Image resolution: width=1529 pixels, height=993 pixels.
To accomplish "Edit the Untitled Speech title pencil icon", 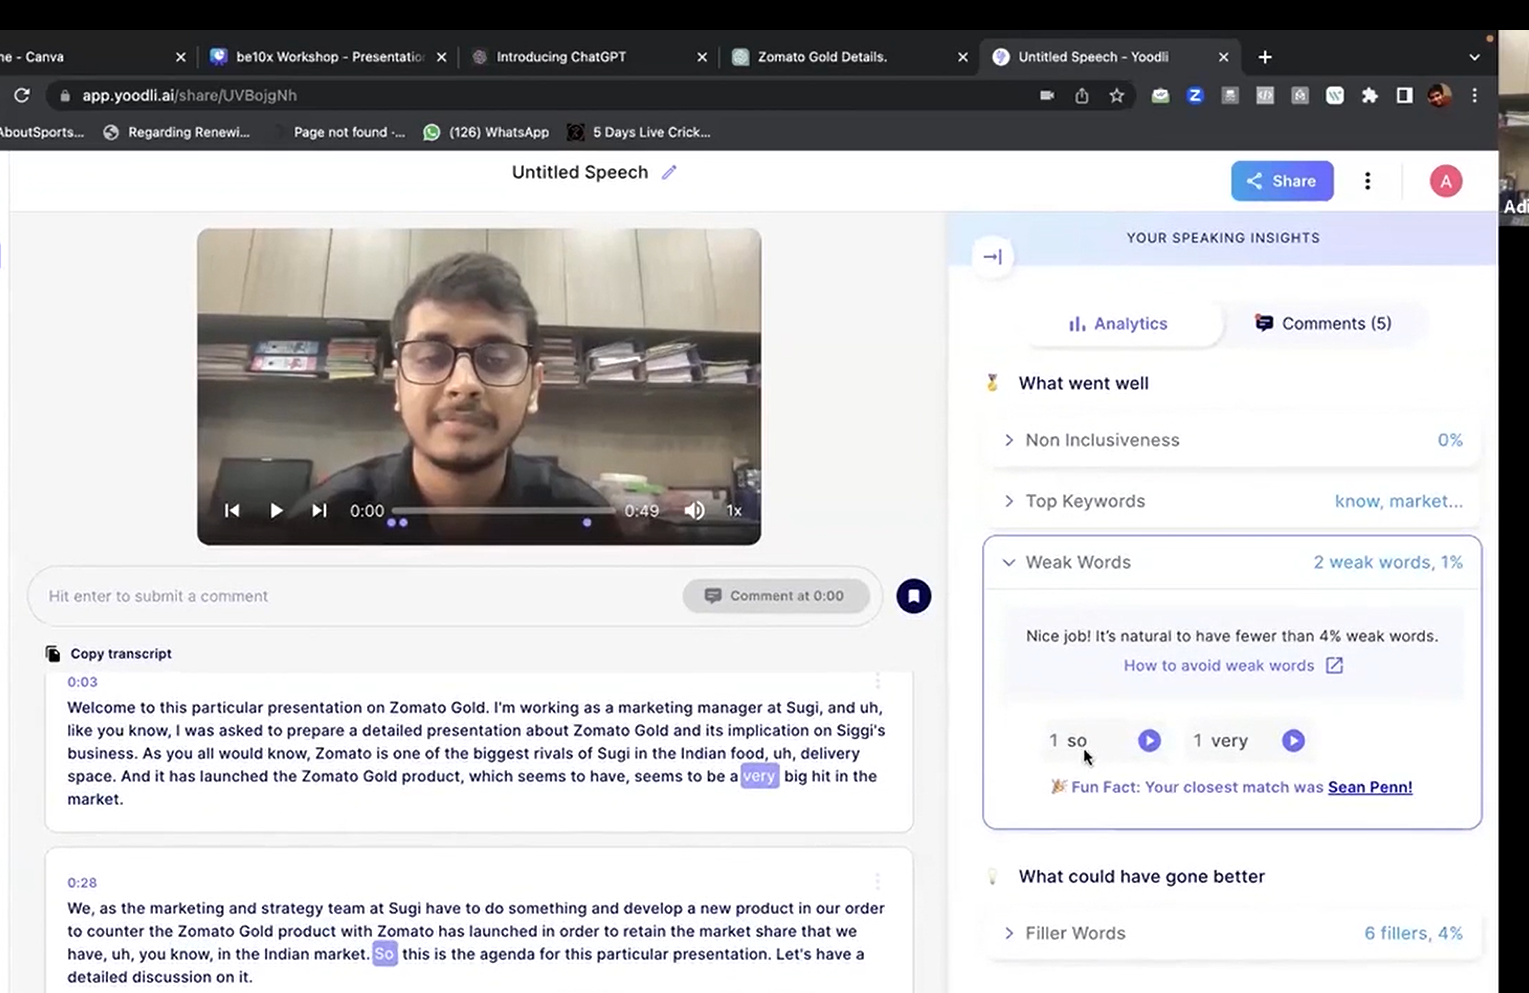I will [x=669, y=172].
